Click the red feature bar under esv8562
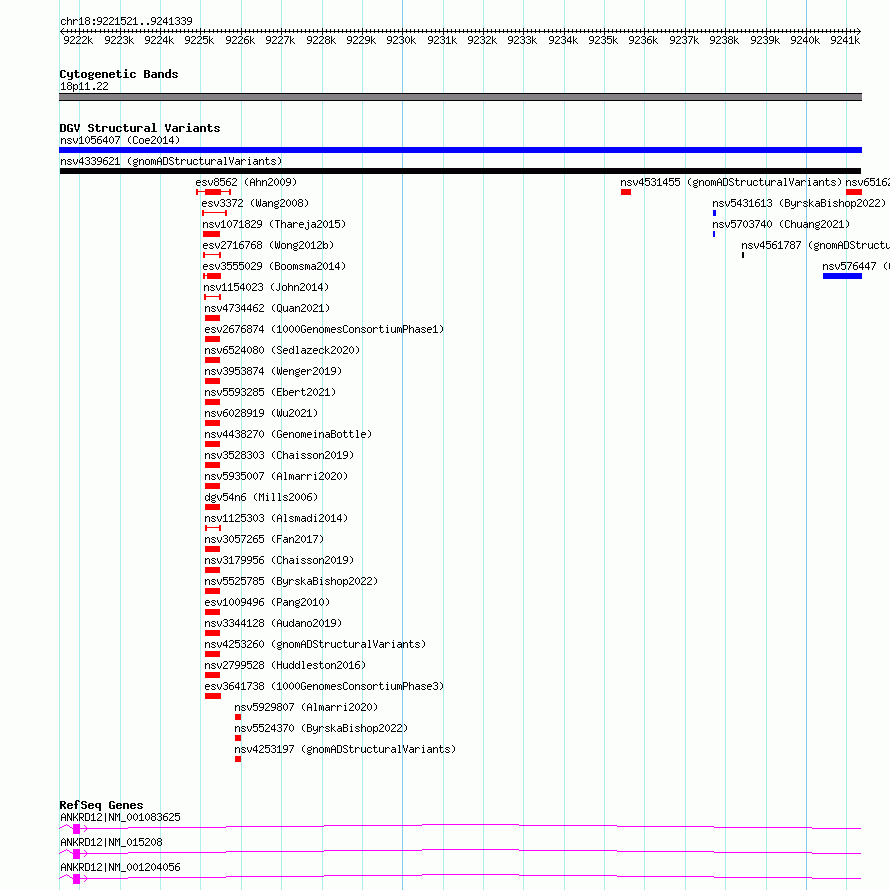 click(x=213, y=192)
